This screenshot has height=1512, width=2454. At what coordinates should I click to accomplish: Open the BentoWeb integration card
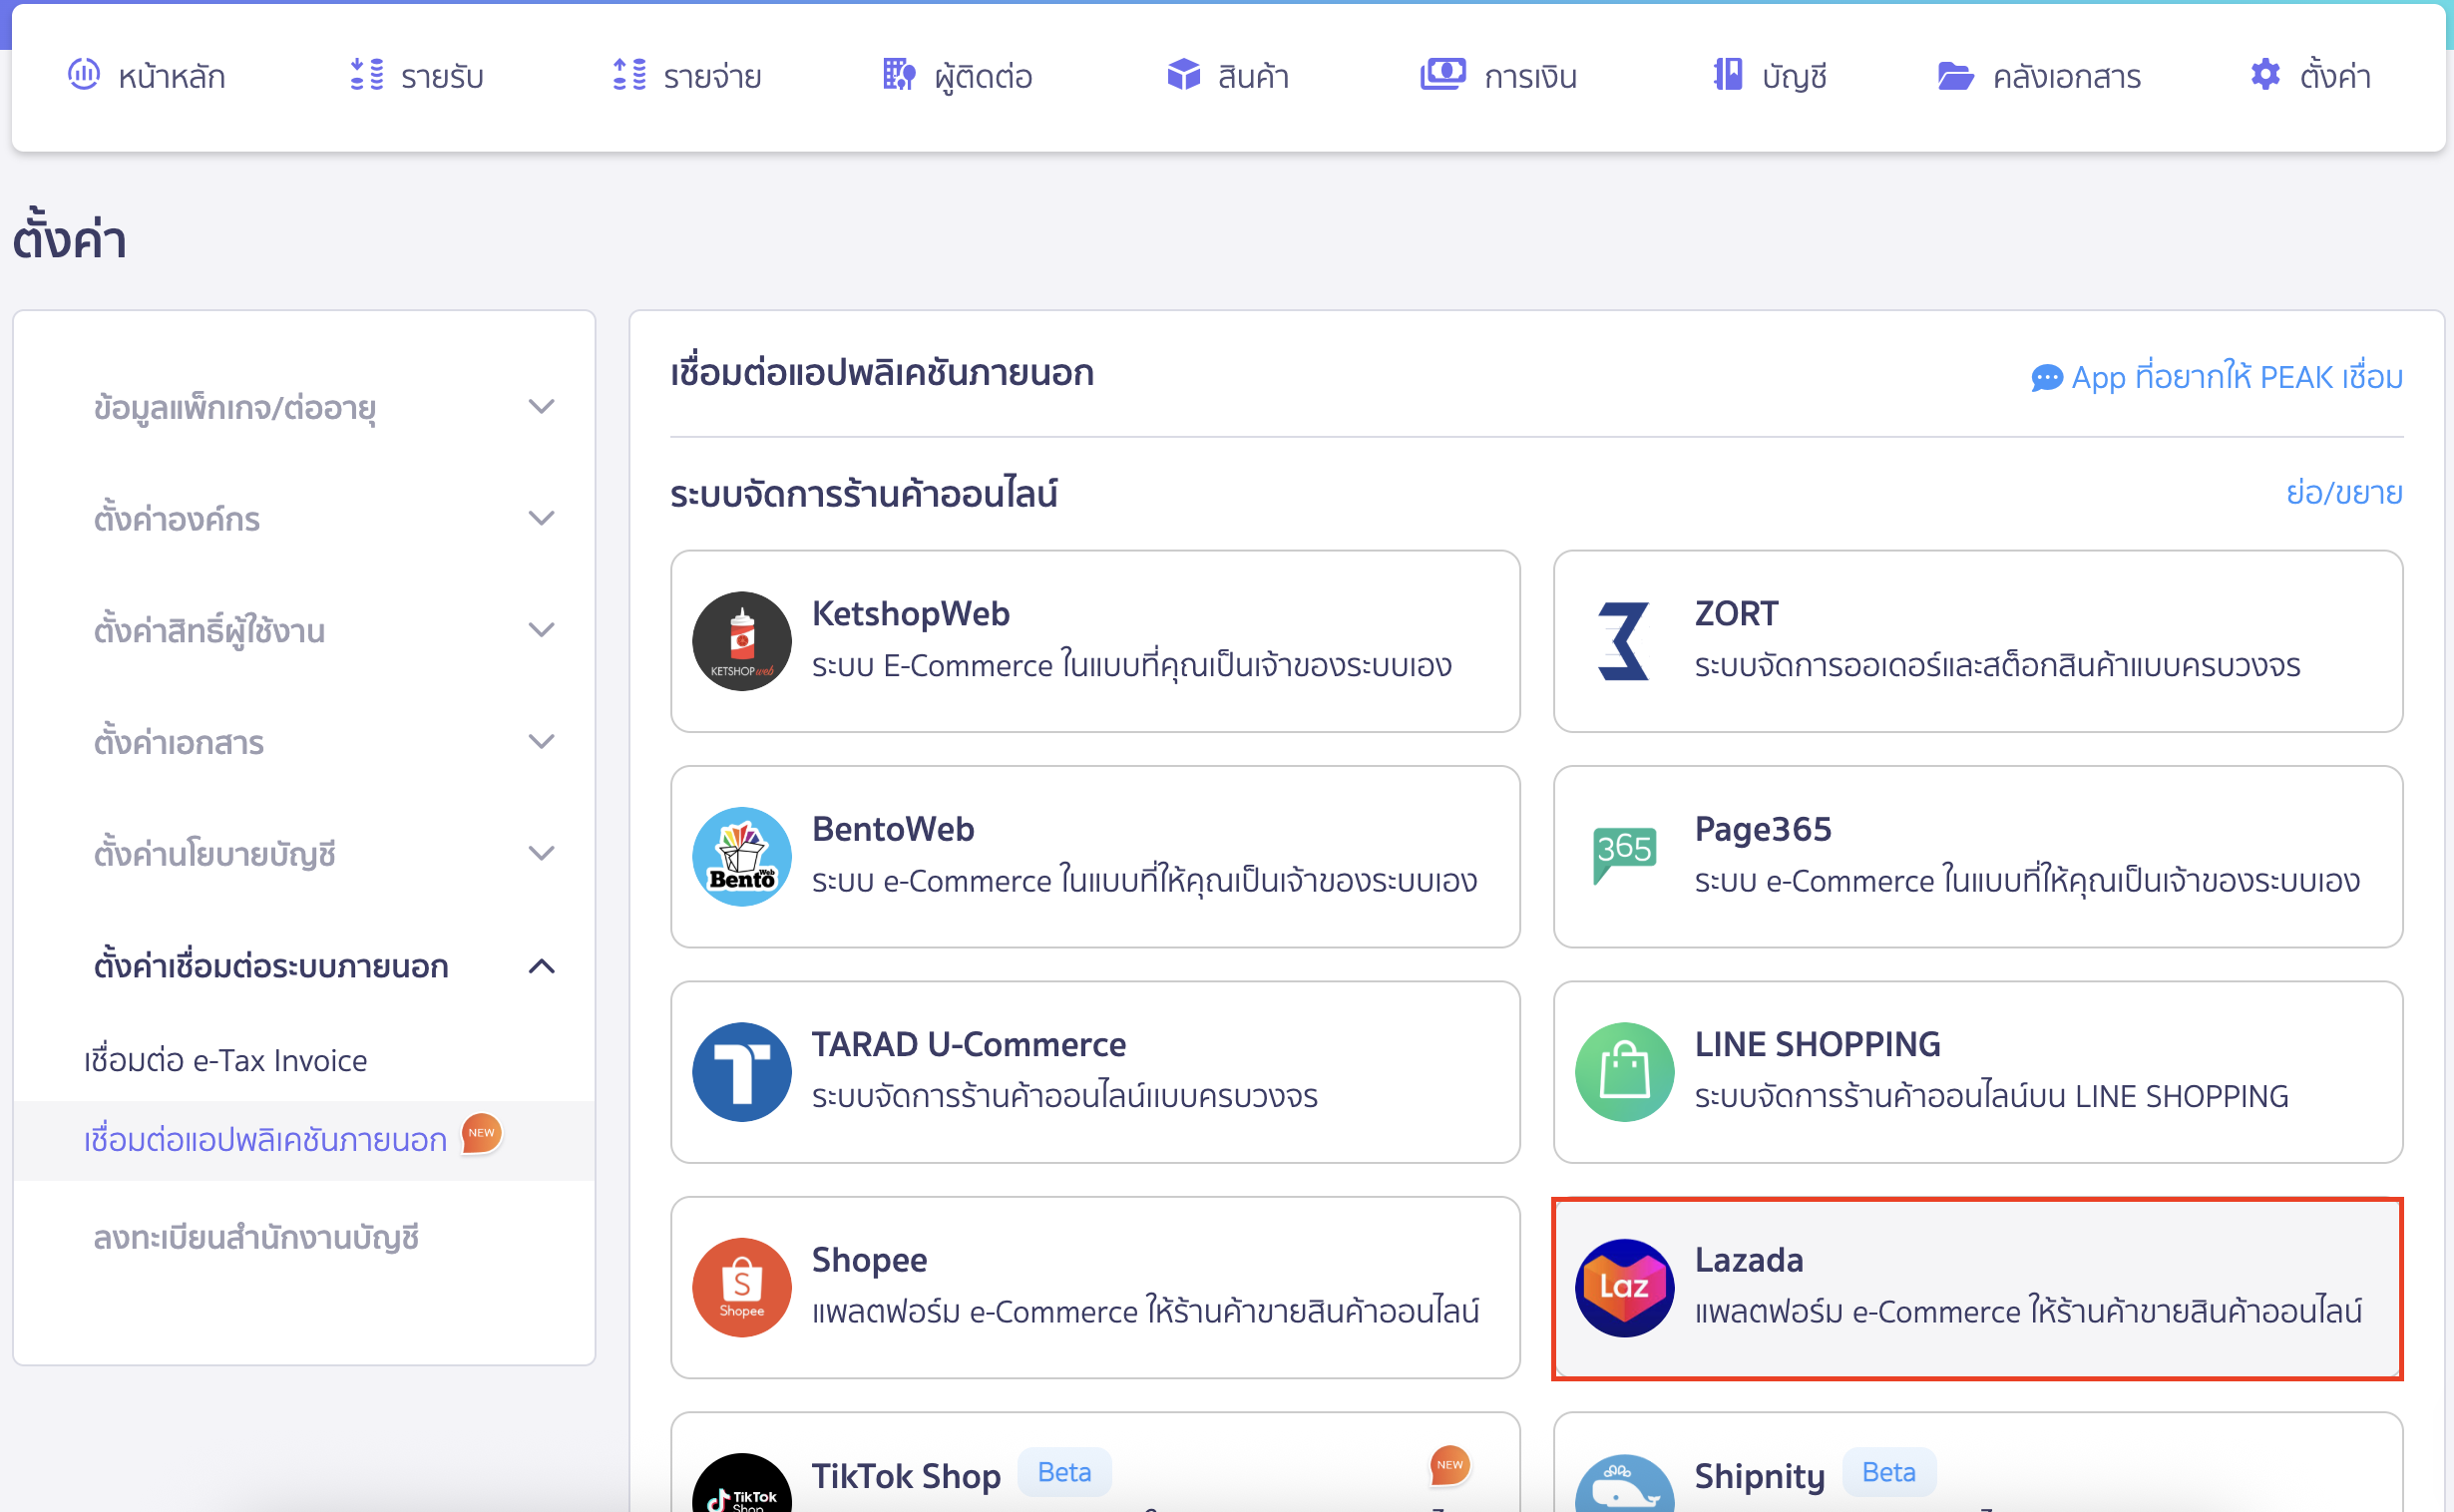[x=1095, y=857]
